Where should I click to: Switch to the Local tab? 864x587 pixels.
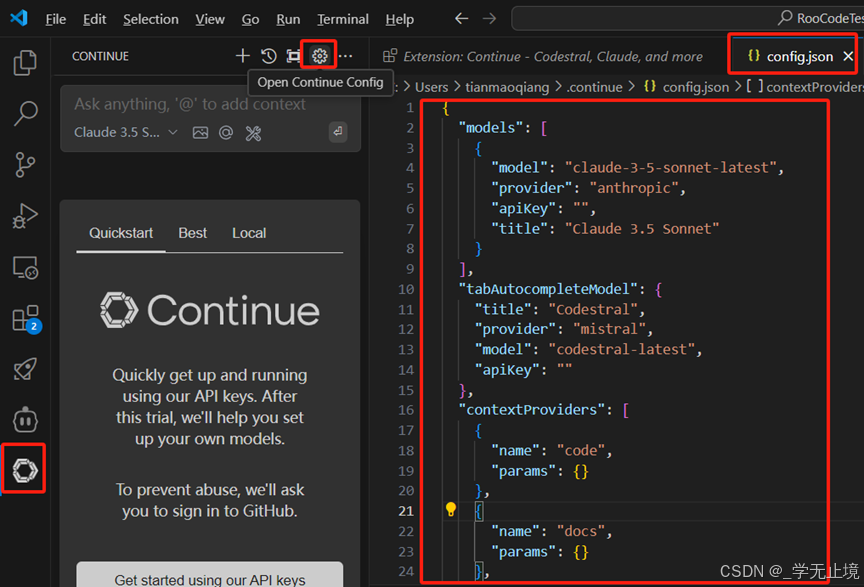(249, 233)
